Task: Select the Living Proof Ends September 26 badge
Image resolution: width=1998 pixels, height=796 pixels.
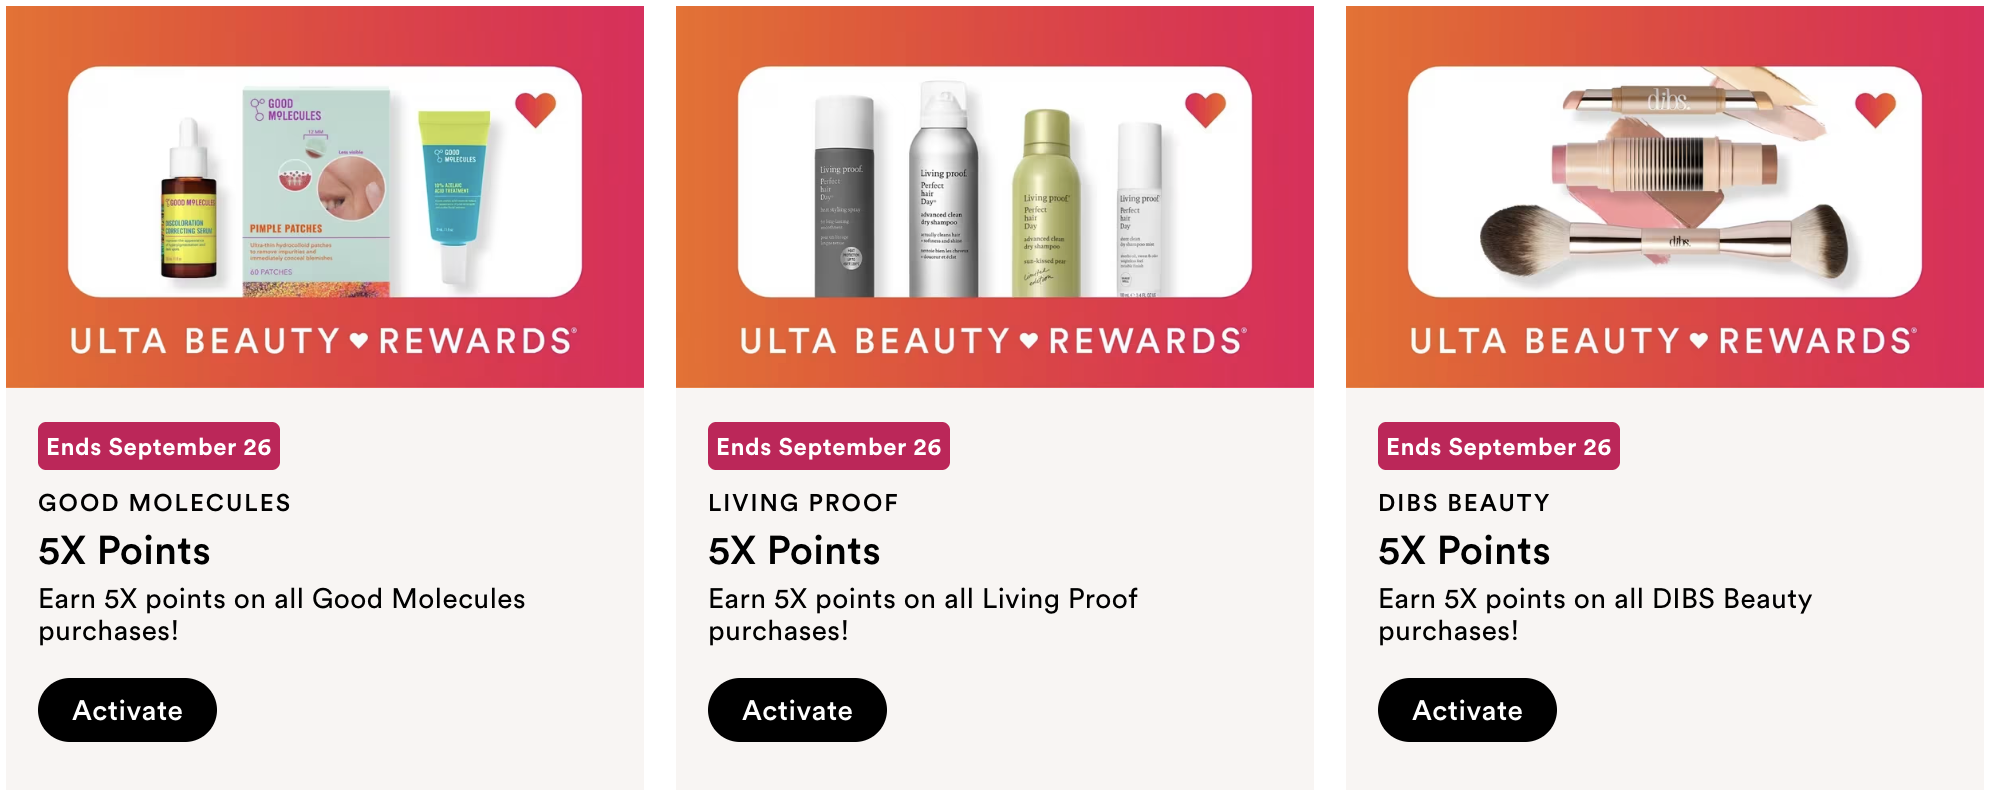Action: (829, 446)
